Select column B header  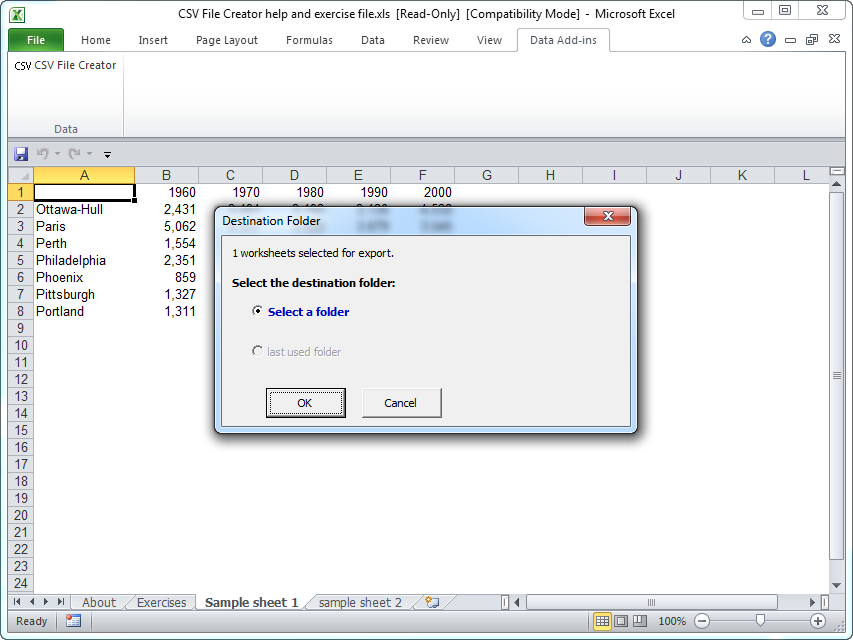[x=166, y=175]
